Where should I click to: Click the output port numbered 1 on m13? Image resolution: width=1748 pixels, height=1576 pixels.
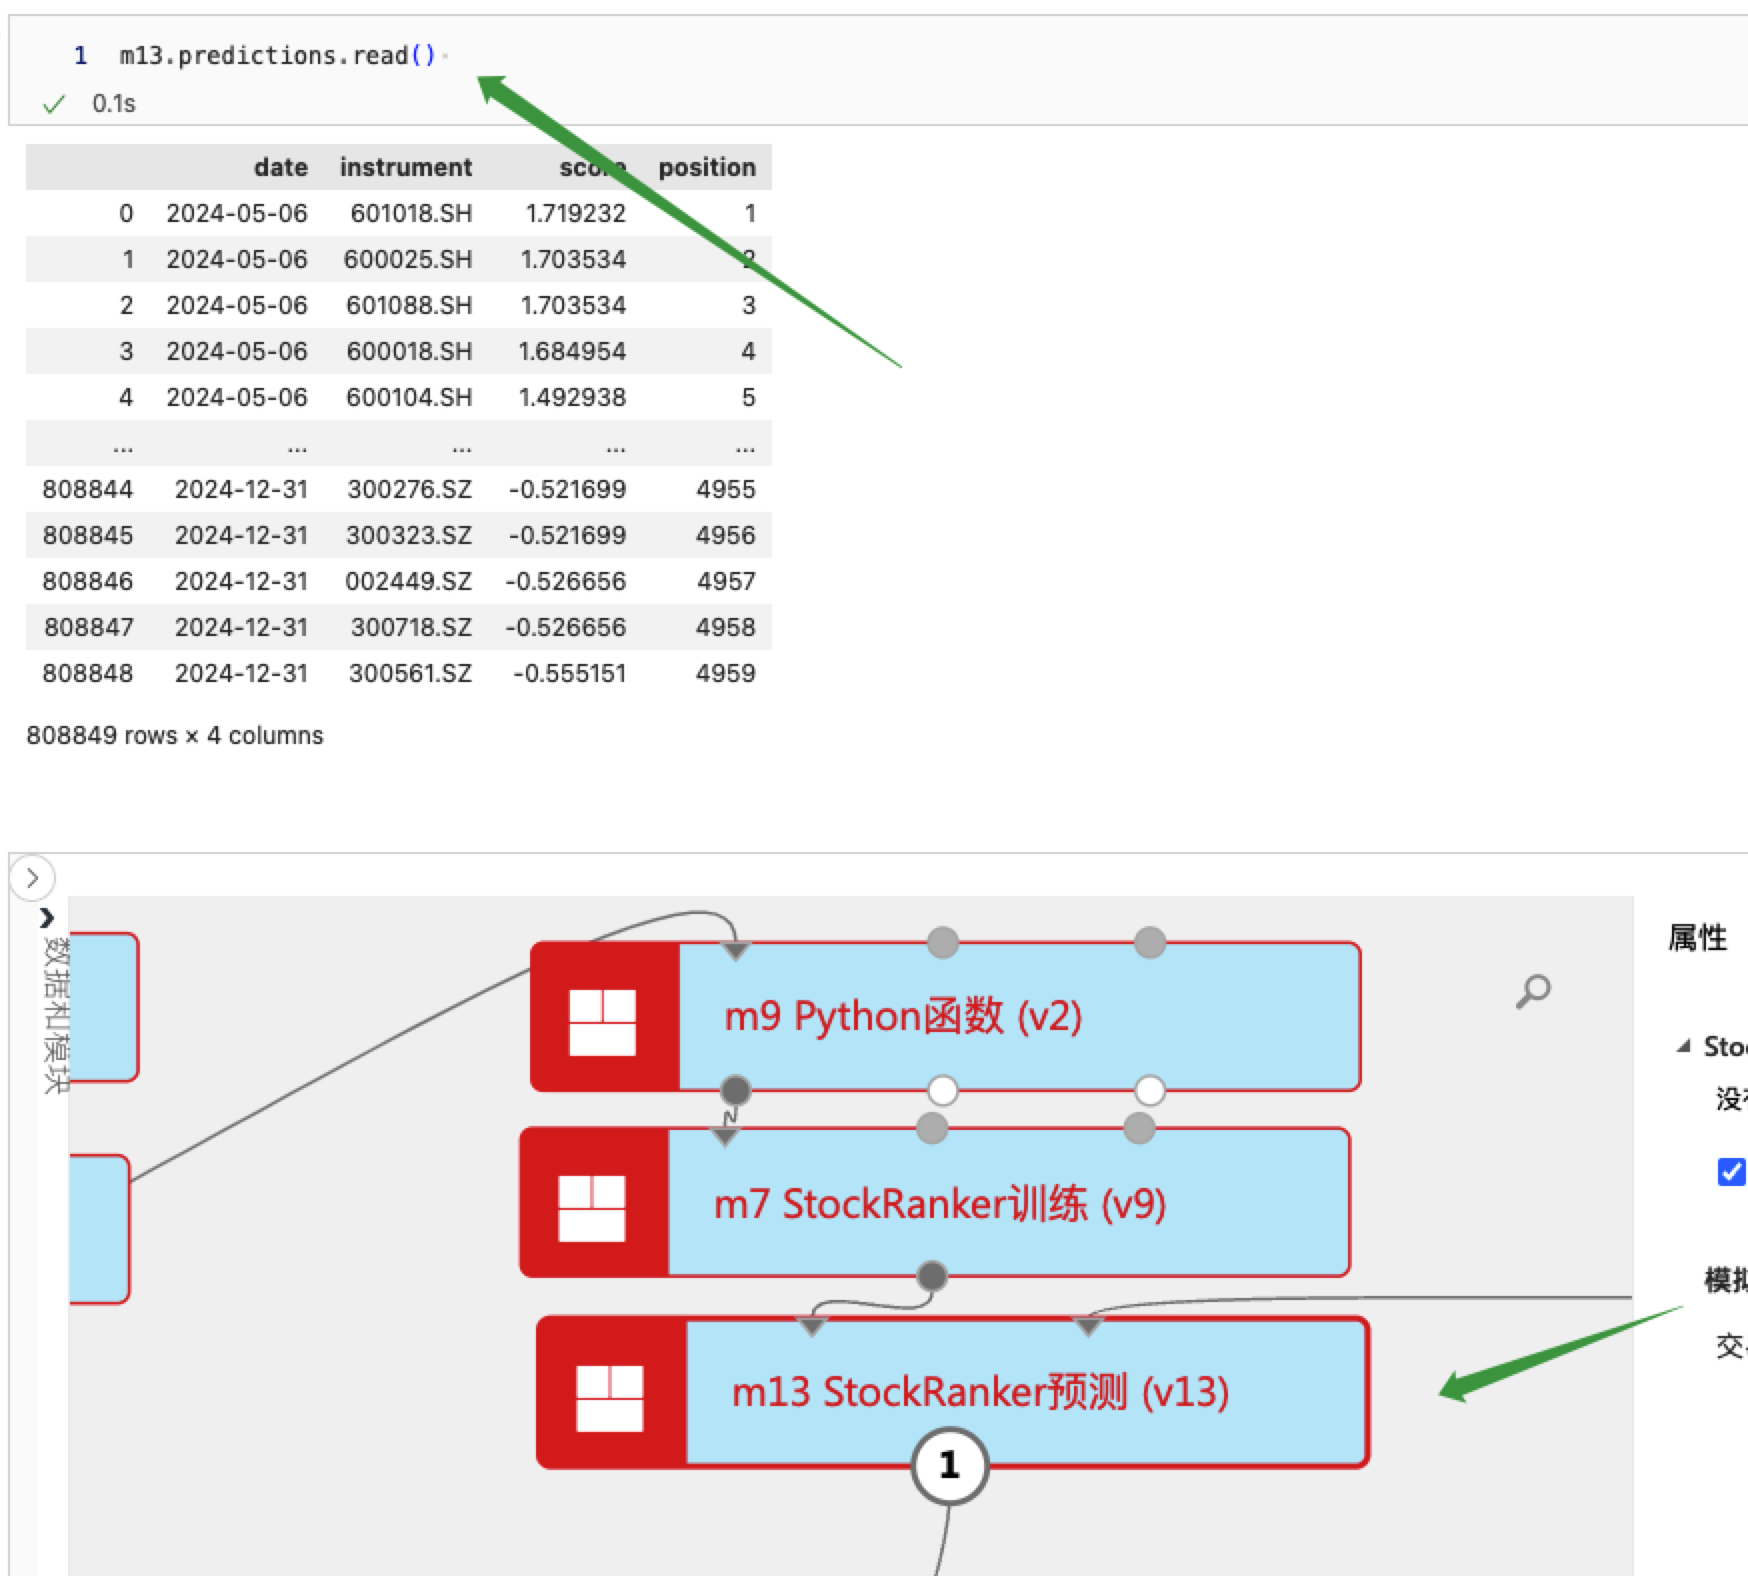click(x=949, y=1465)
